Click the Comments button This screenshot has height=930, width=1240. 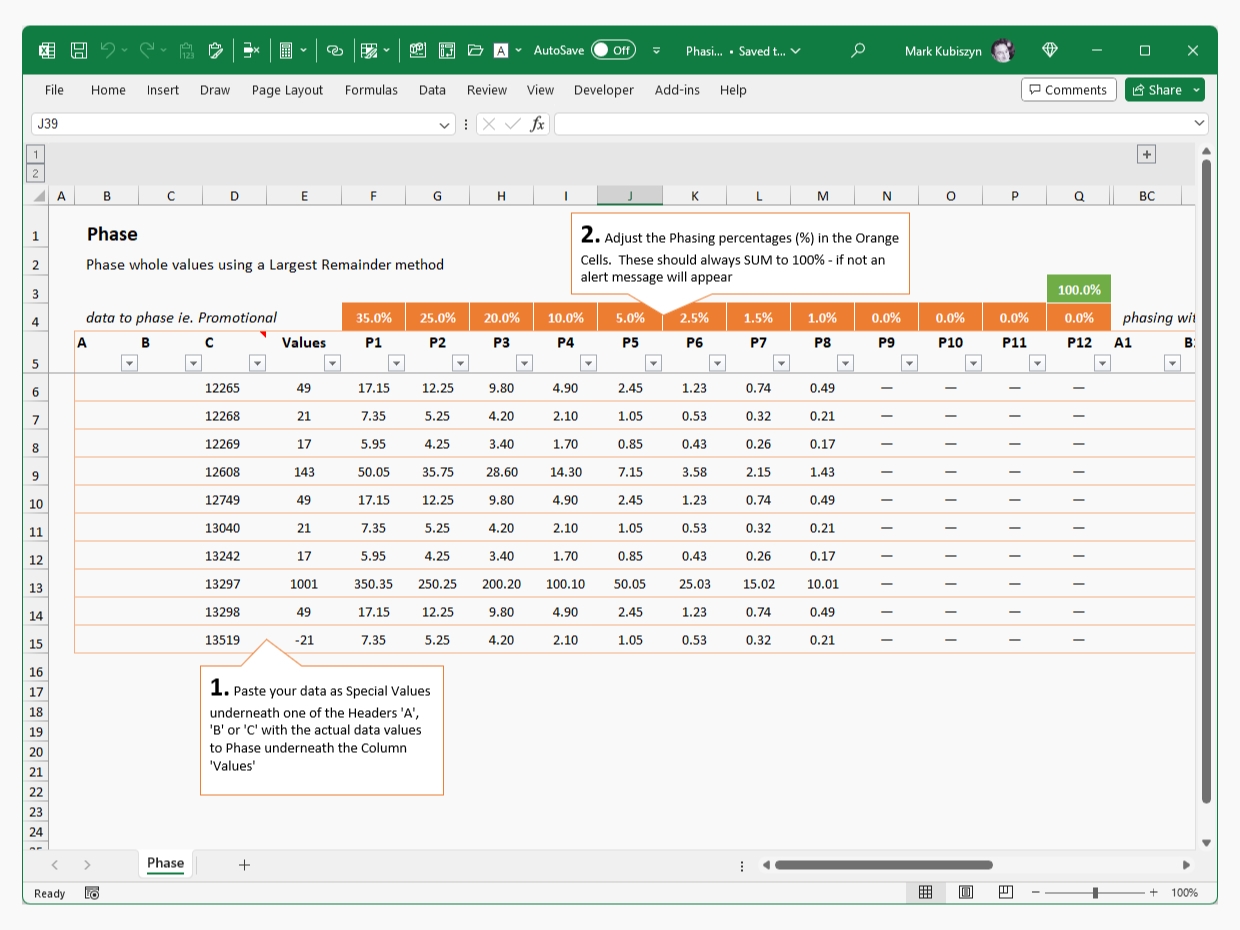[x=1068, y=90]
